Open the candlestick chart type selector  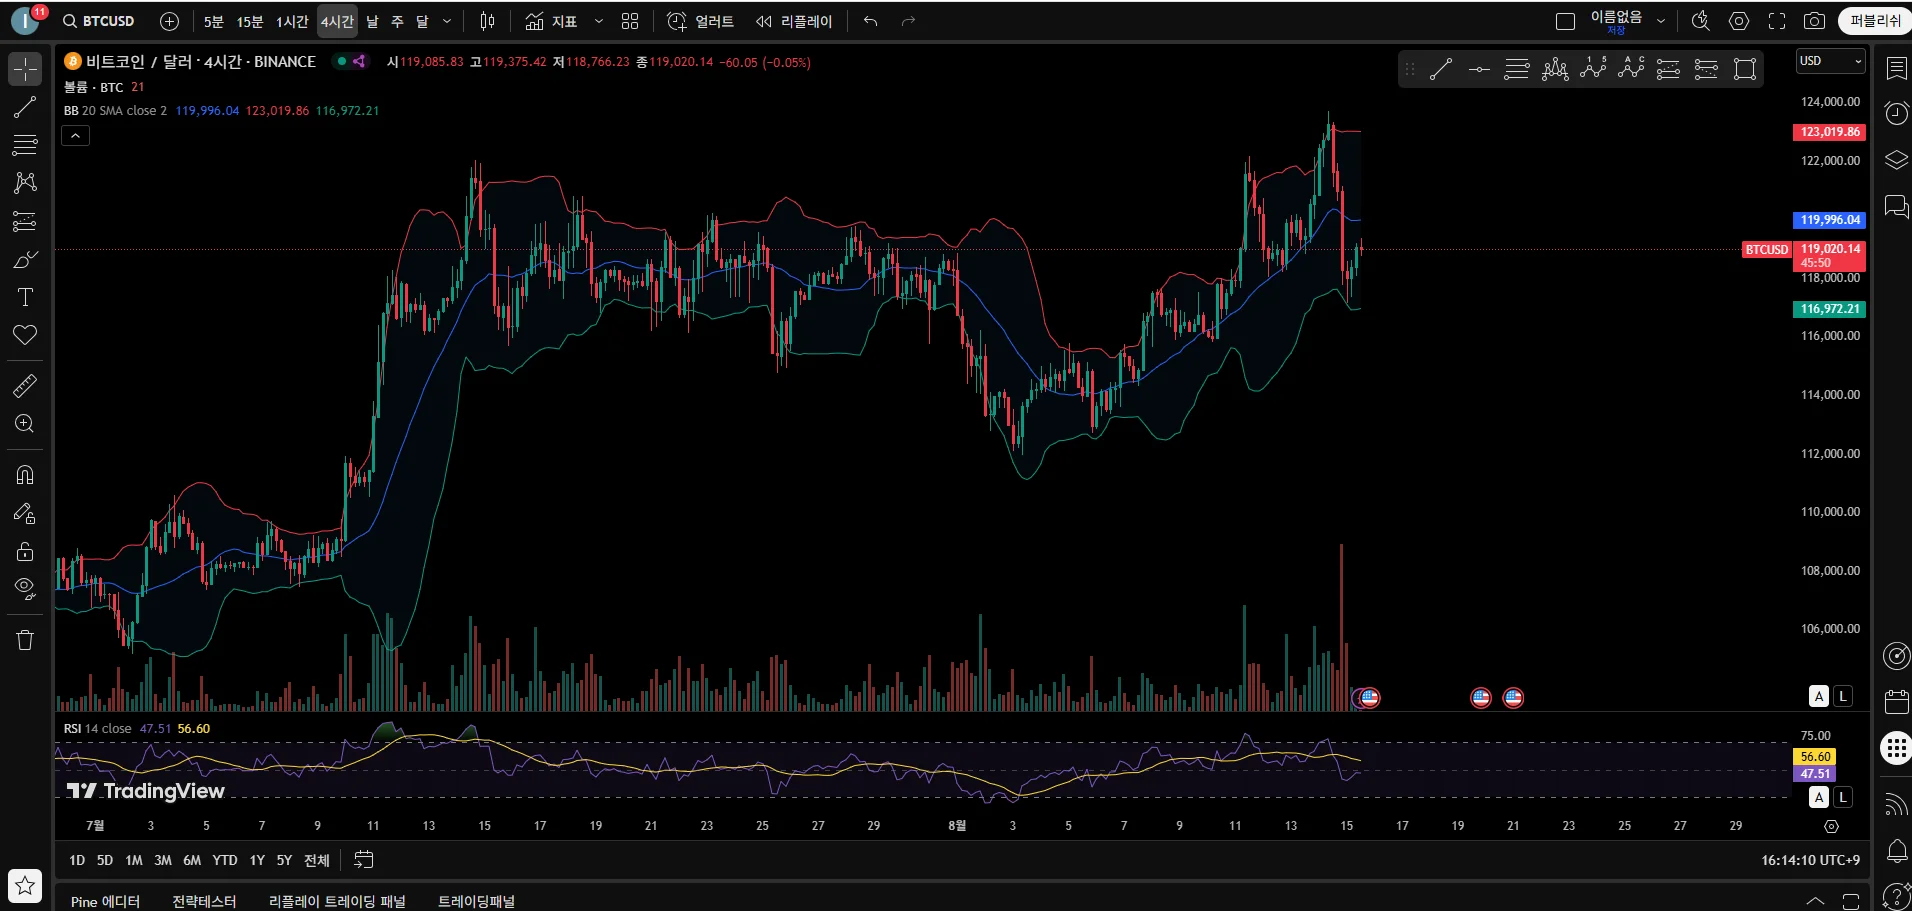pyautogui.click(x=487, y=21)
